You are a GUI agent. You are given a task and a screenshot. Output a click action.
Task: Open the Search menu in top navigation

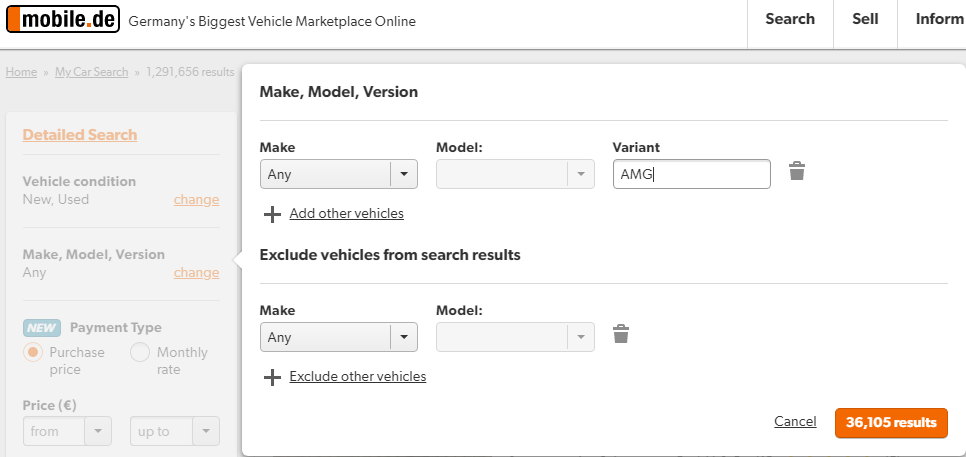pyautogui.click(x=790, y=19)
